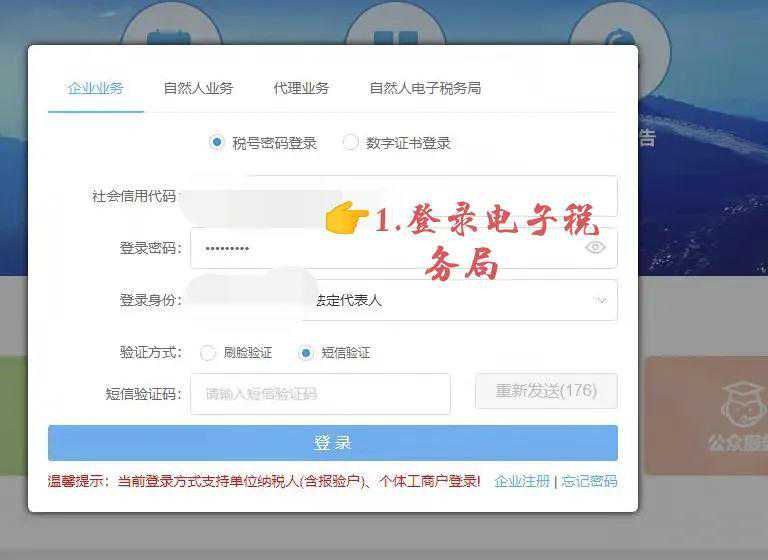Viewport: 768px width, 560px height.
Task: Select 税号密码登录 radio option
Action: (216, 143)
